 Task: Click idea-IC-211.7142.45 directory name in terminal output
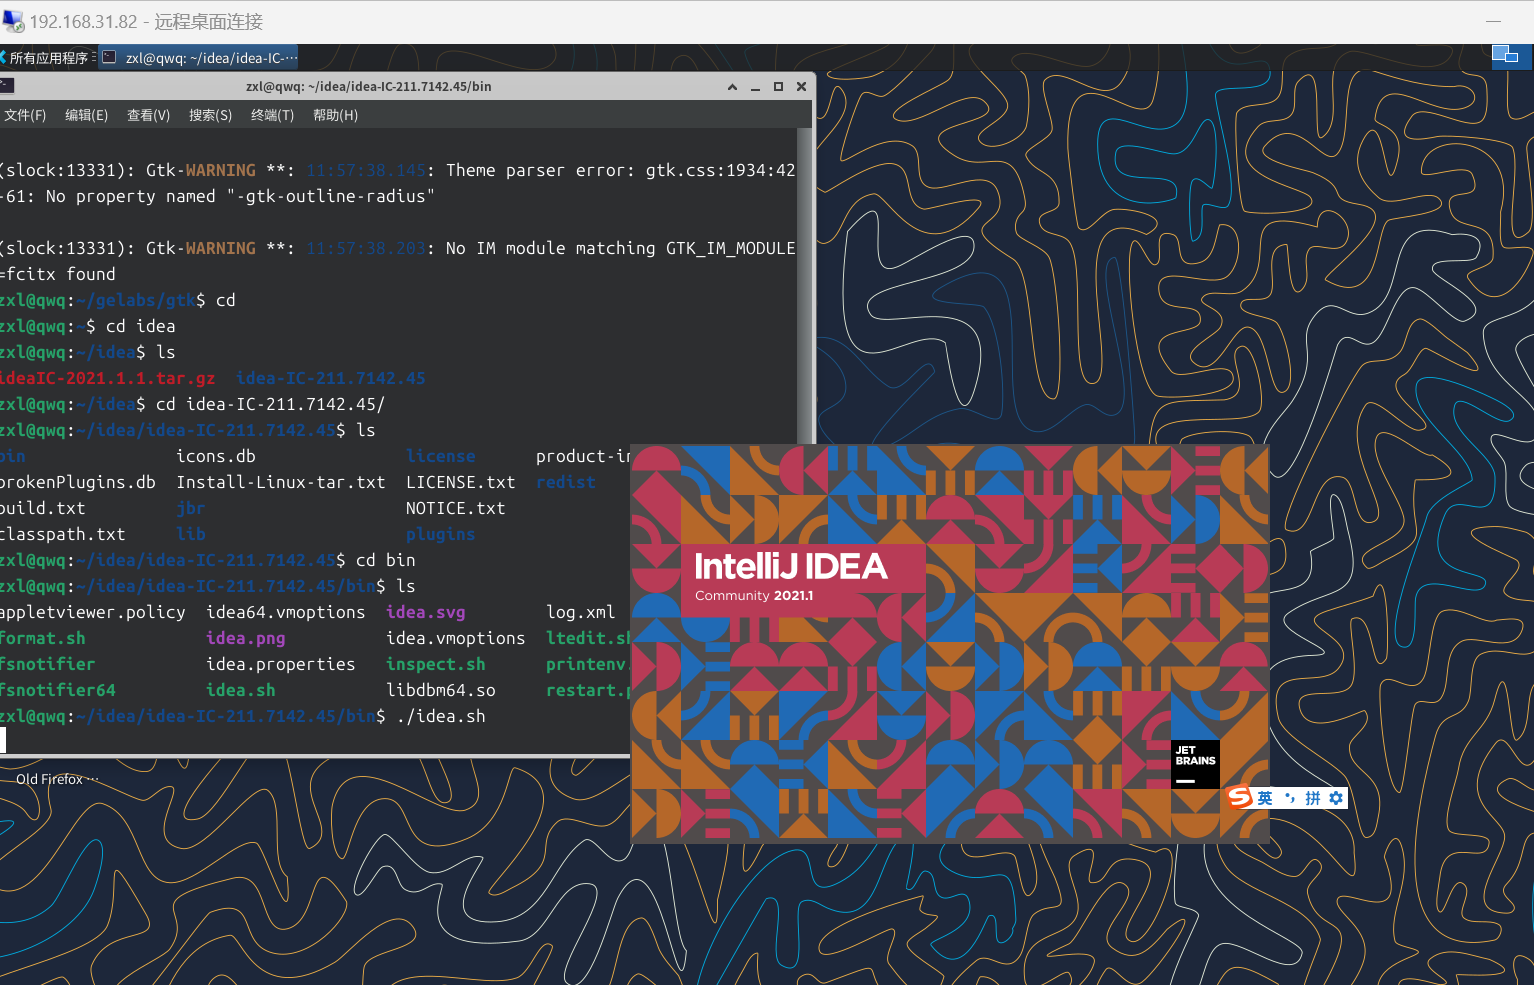click(331, 378)
